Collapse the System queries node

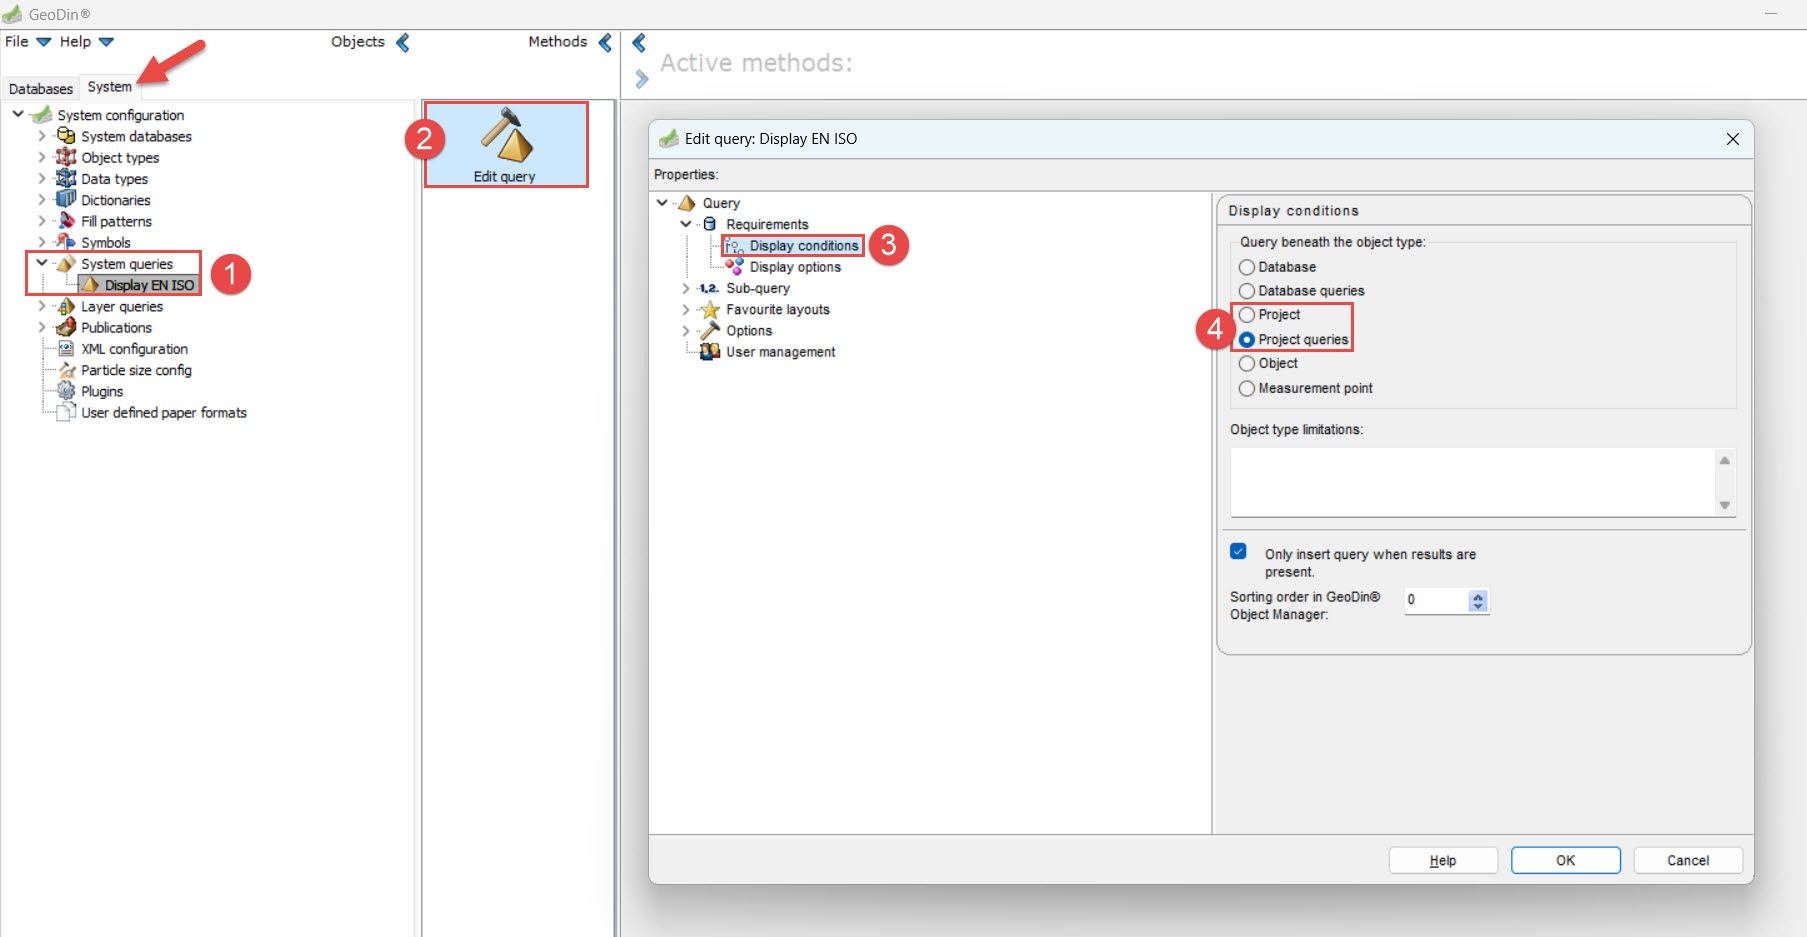42,263
